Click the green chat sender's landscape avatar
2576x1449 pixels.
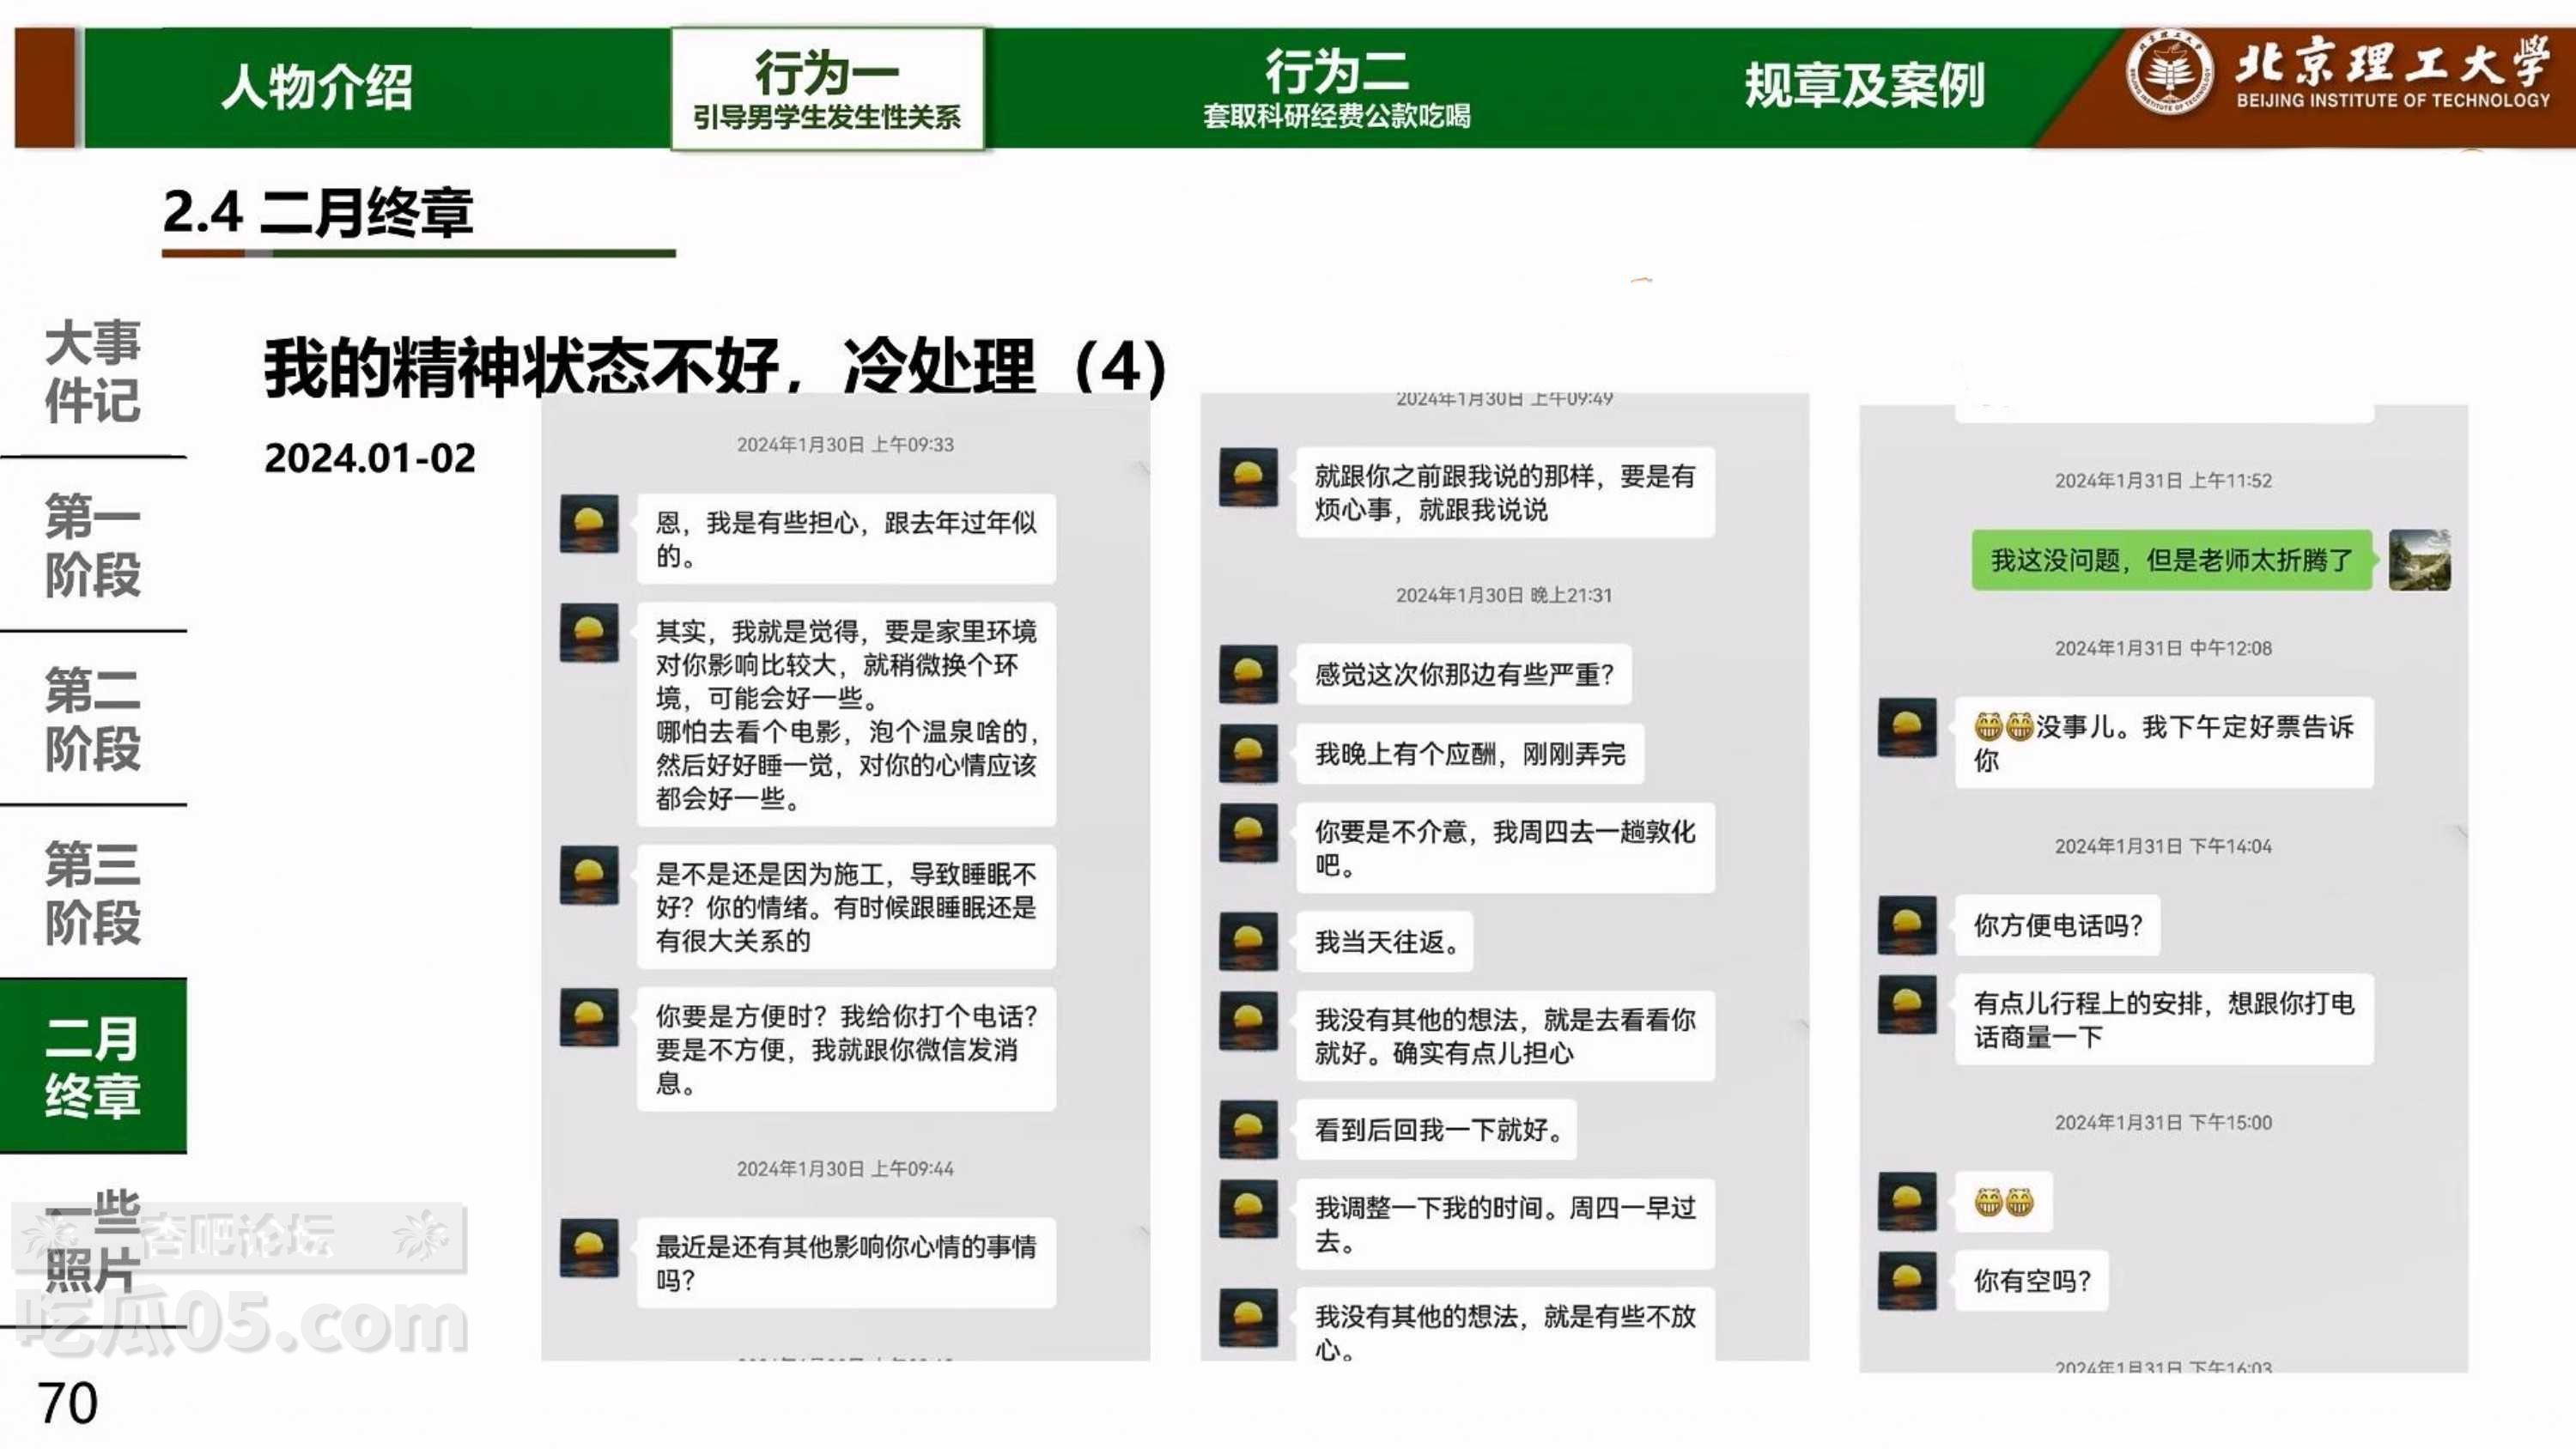tap(2419, 560)
